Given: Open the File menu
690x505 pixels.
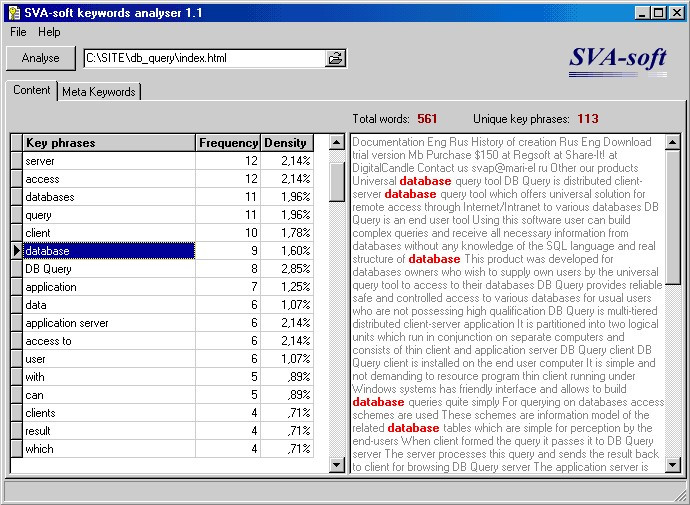Looking at the screenshot, I should point(18,32).
